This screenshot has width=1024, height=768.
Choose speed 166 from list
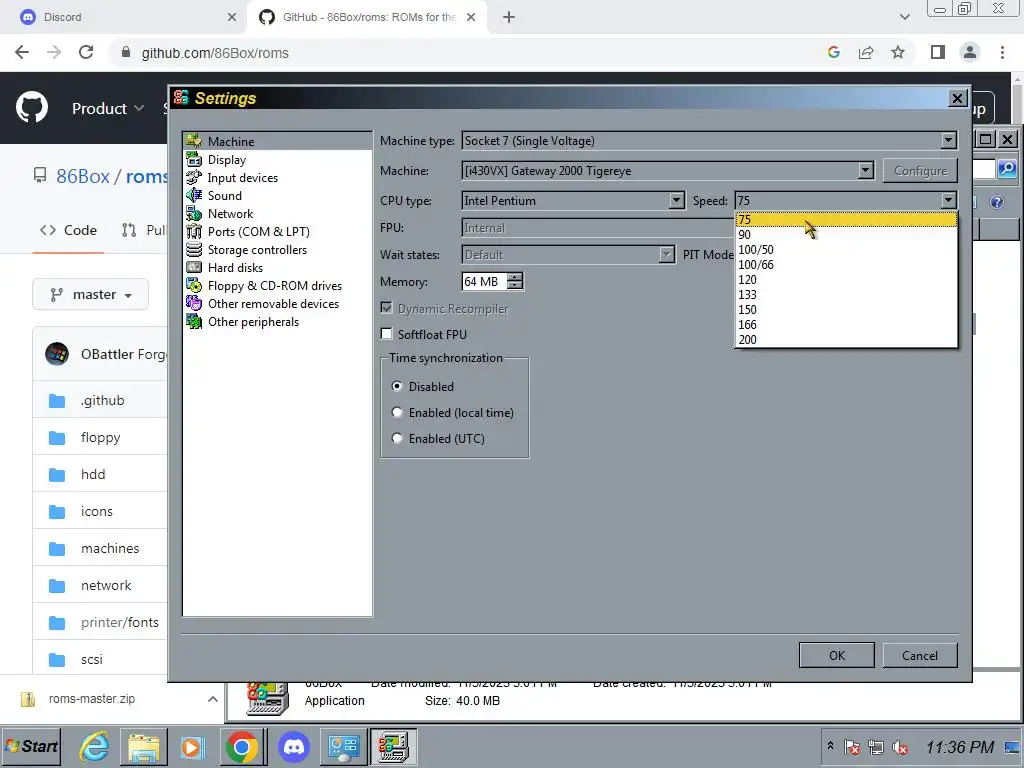tap(846, 325)
